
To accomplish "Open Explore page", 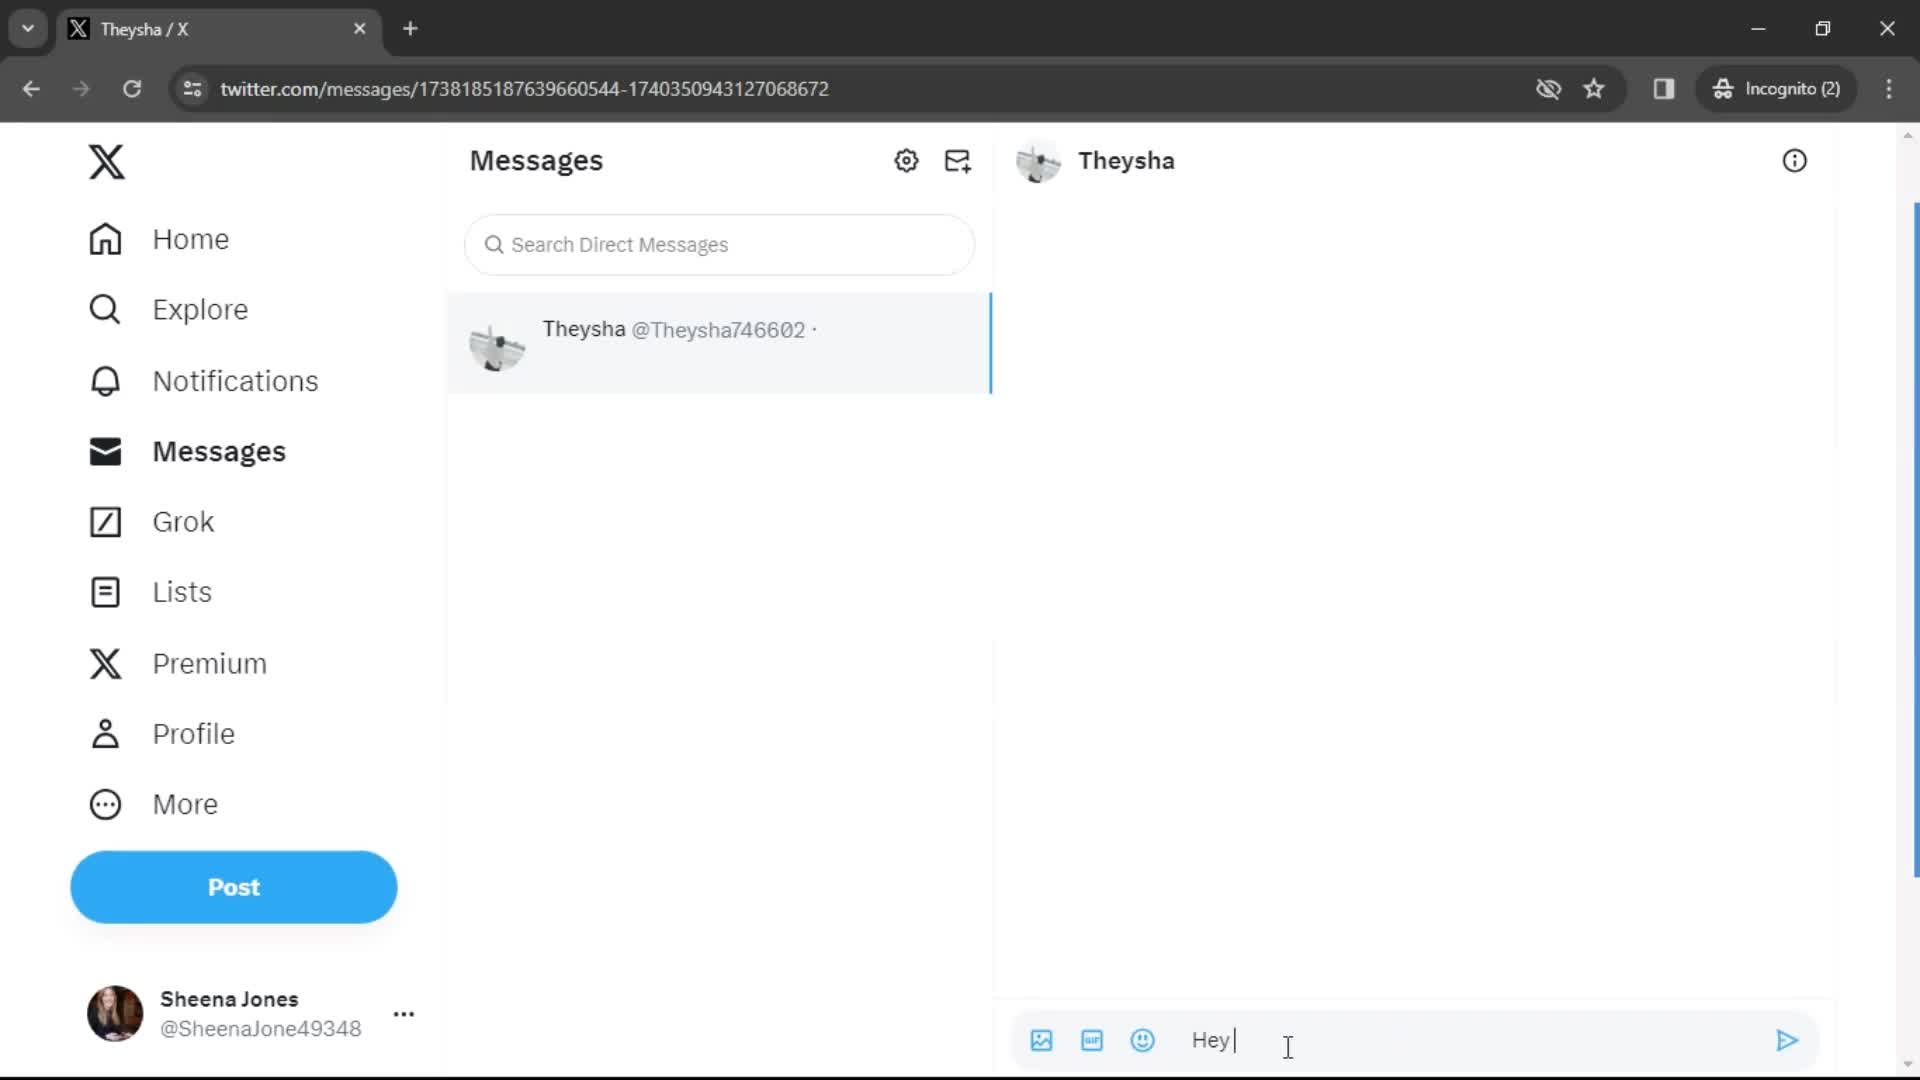I will [168, 310].
